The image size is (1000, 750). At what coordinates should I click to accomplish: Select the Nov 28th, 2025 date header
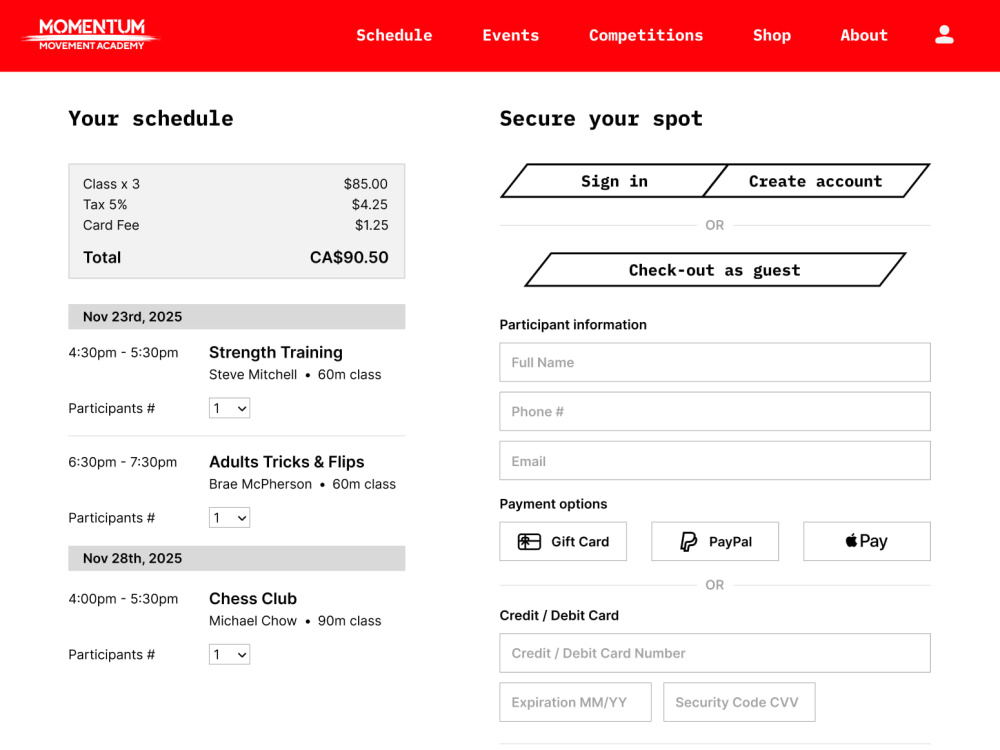(237, 558)
